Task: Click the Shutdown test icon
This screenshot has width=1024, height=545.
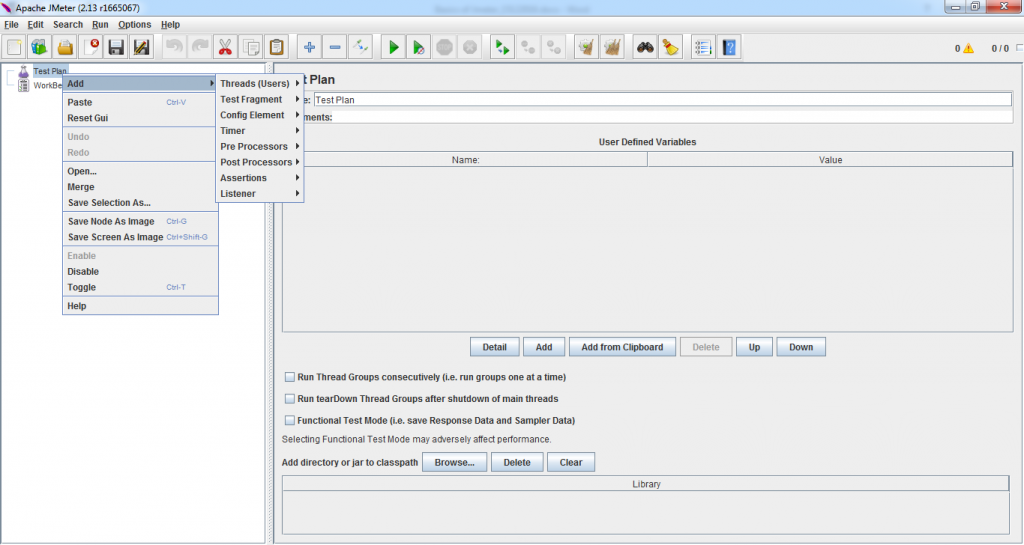Action: [x=470, y=48]
